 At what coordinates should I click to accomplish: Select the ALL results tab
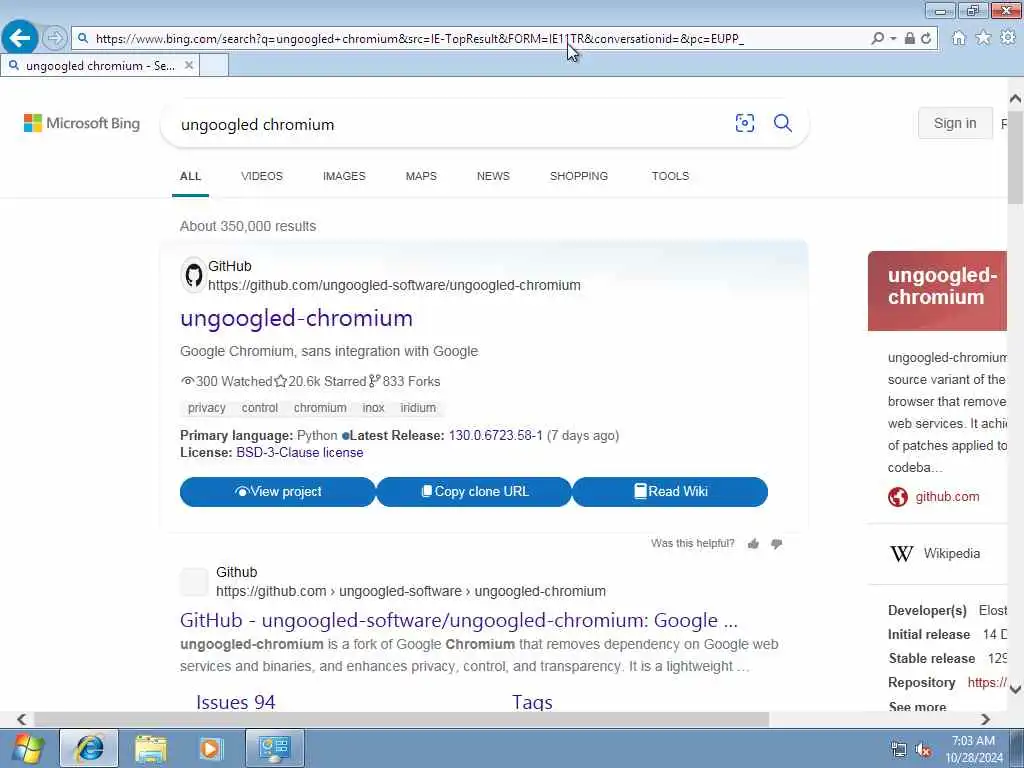click(x=190, y=176)
